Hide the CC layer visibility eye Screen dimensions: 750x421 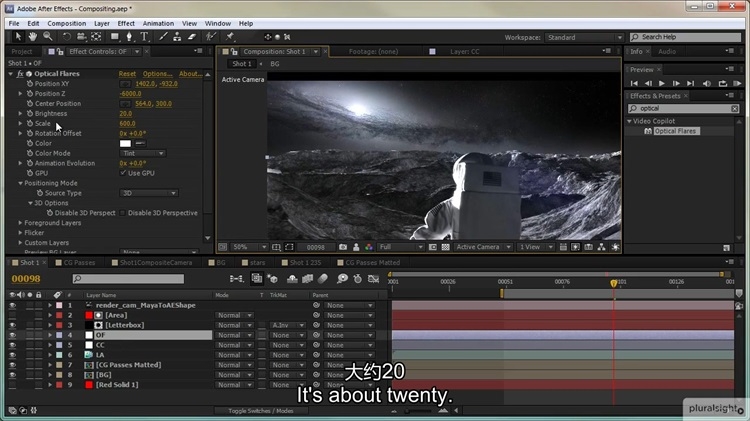click(12, 345)
